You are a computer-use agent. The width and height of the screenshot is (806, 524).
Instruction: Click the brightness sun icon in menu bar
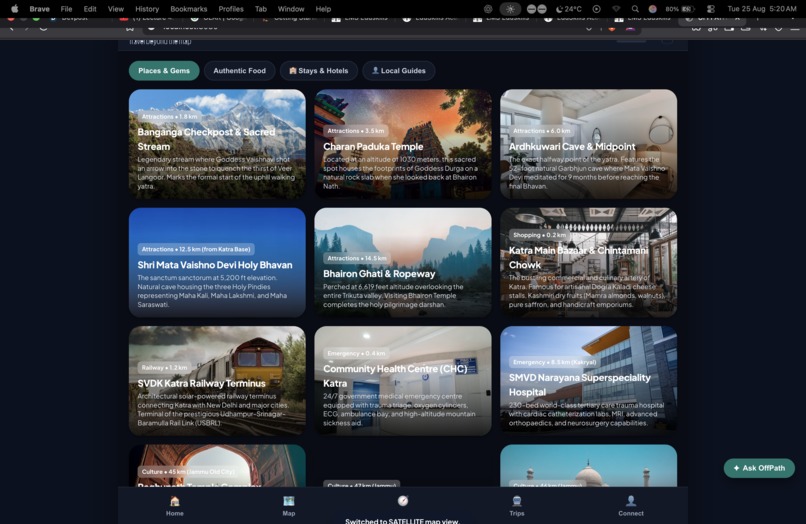[x=510, y=9]
